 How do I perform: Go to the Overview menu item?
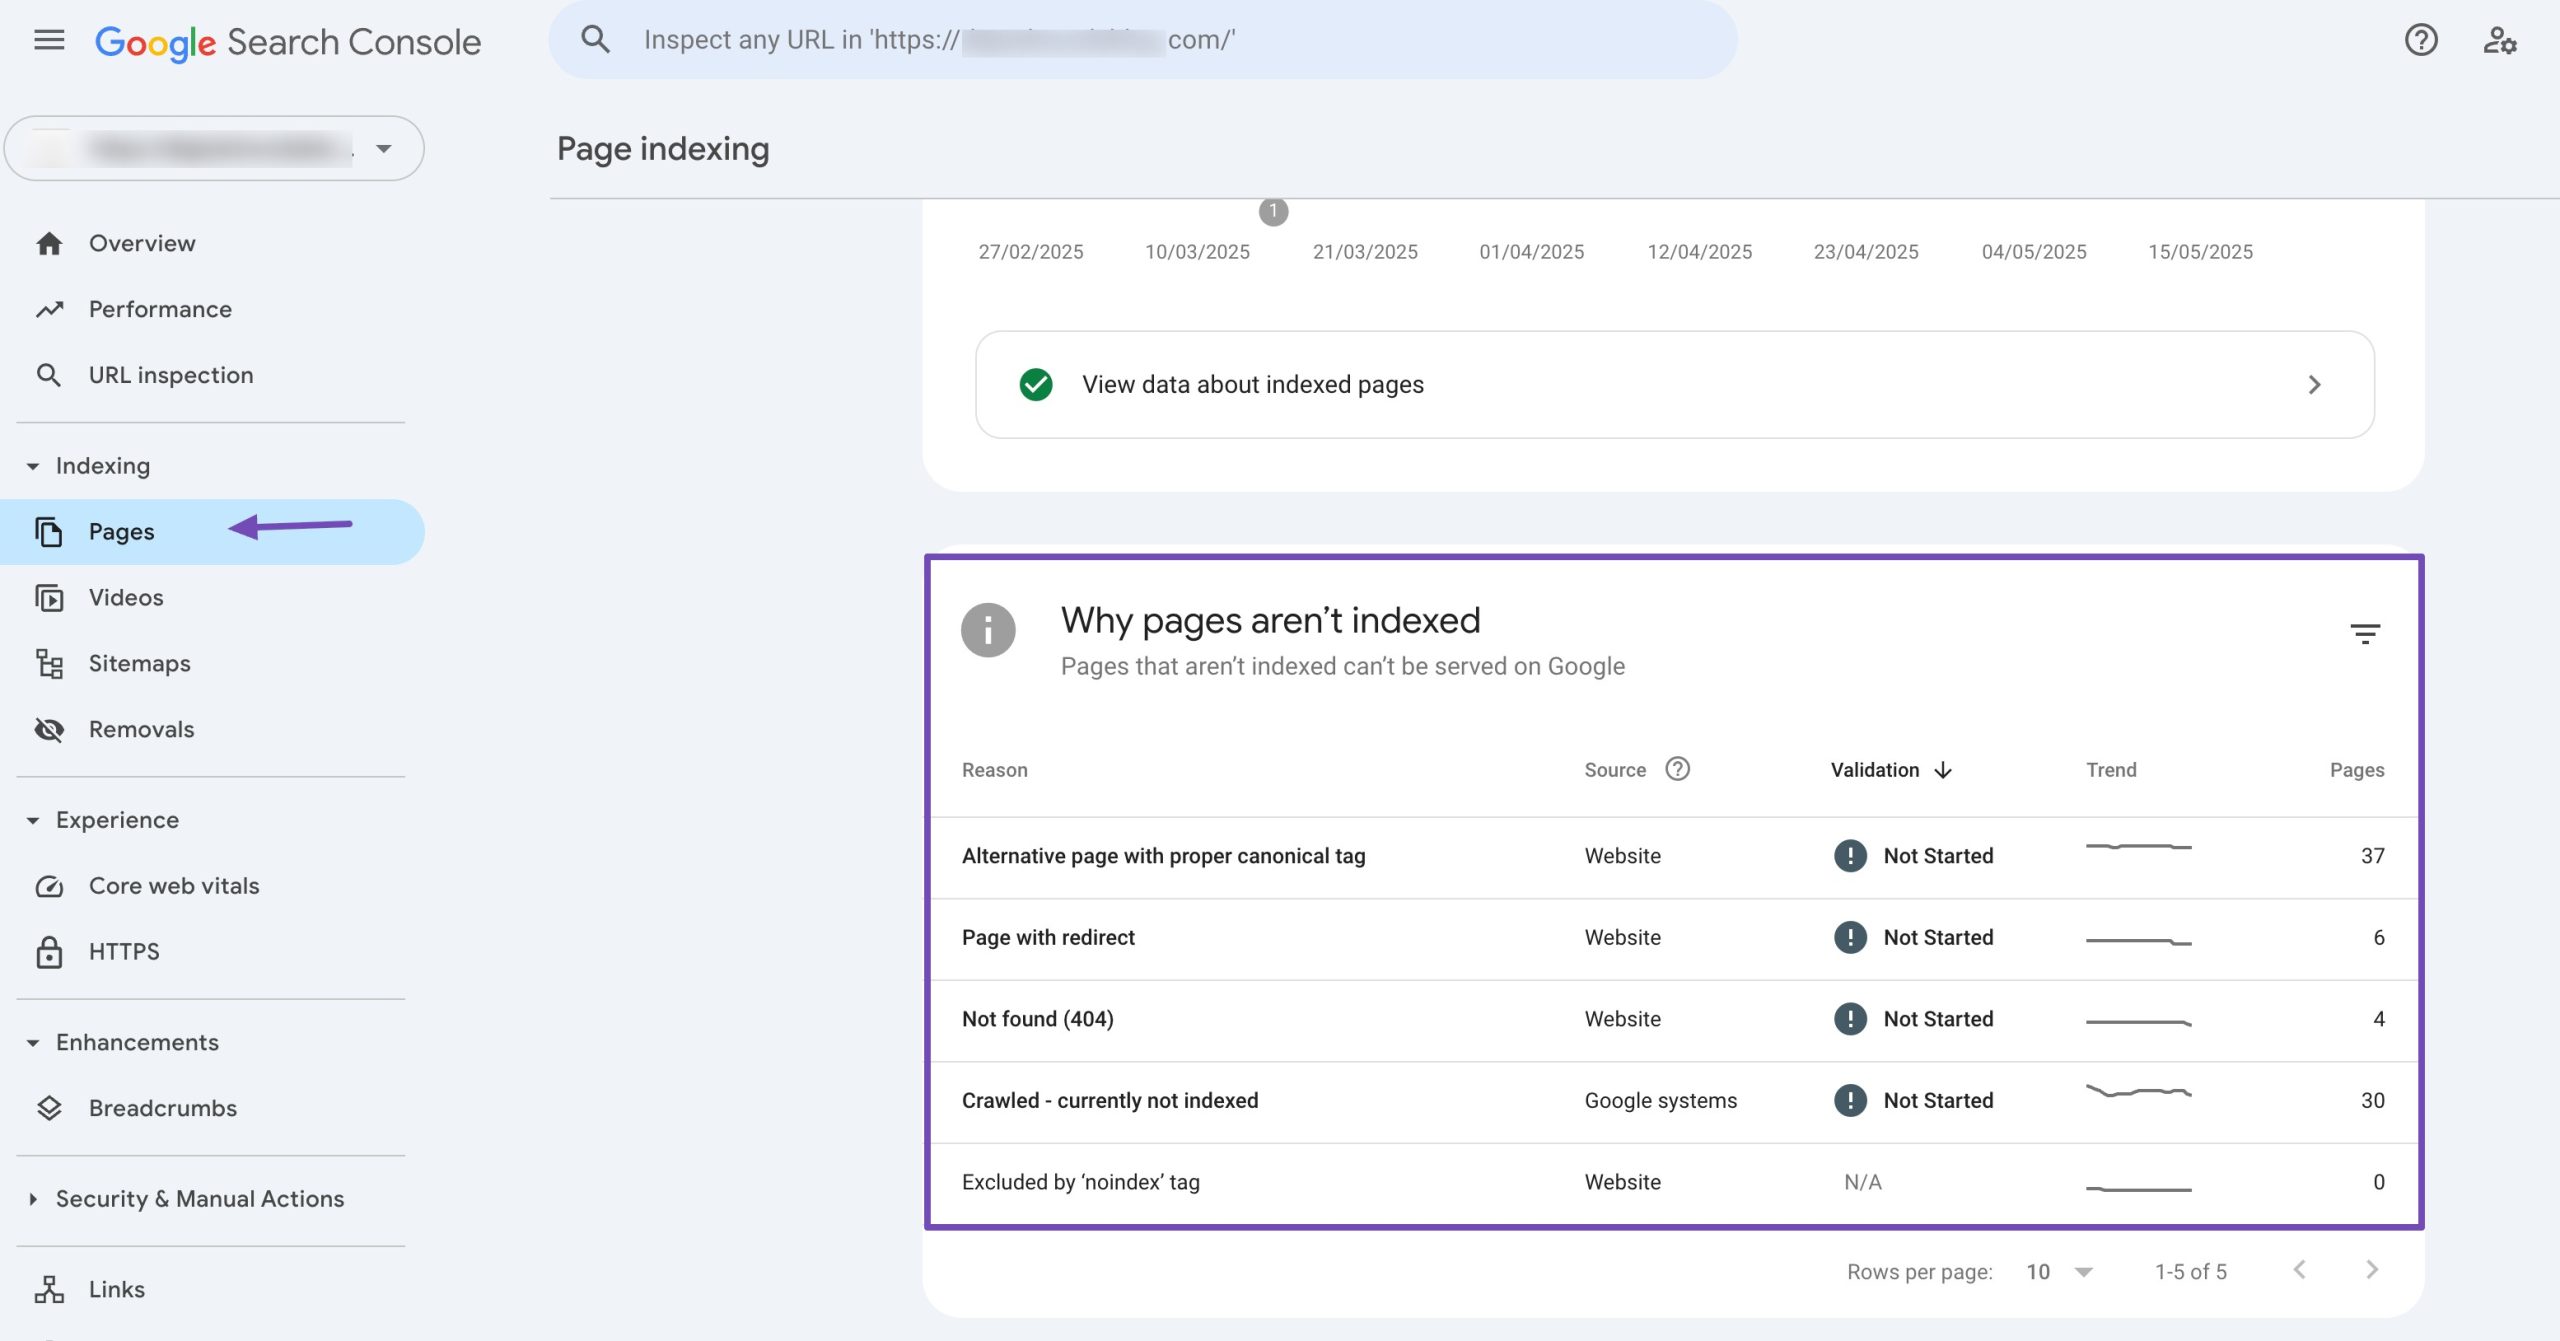click(142, 243)
